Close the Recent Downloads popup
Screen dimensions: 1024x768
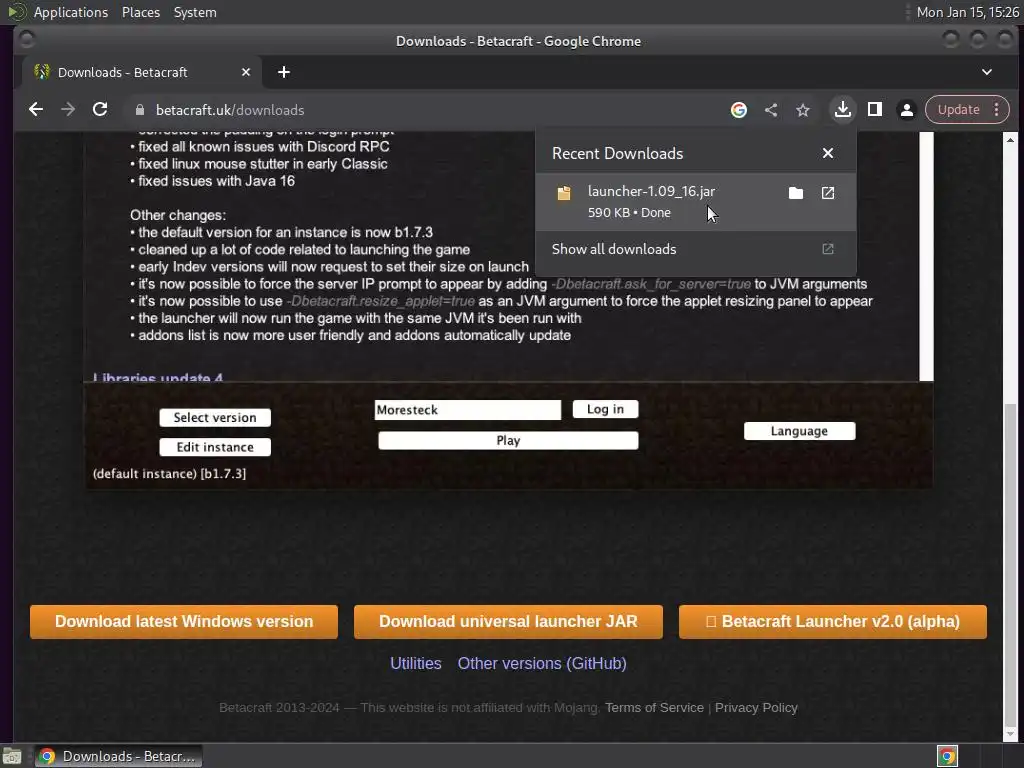pos(827,153)
